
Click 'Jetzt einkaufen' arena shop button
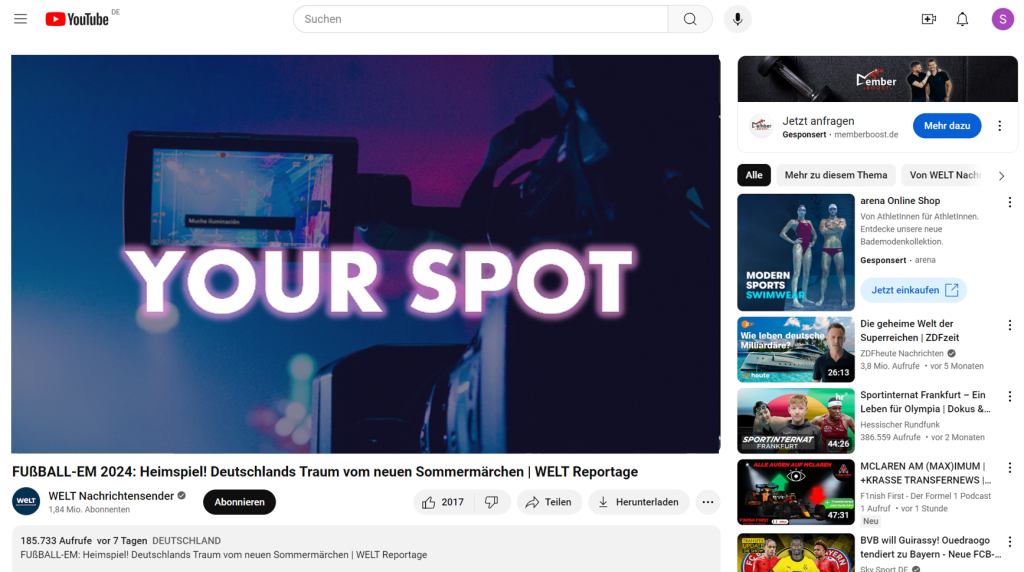[914, 290]
